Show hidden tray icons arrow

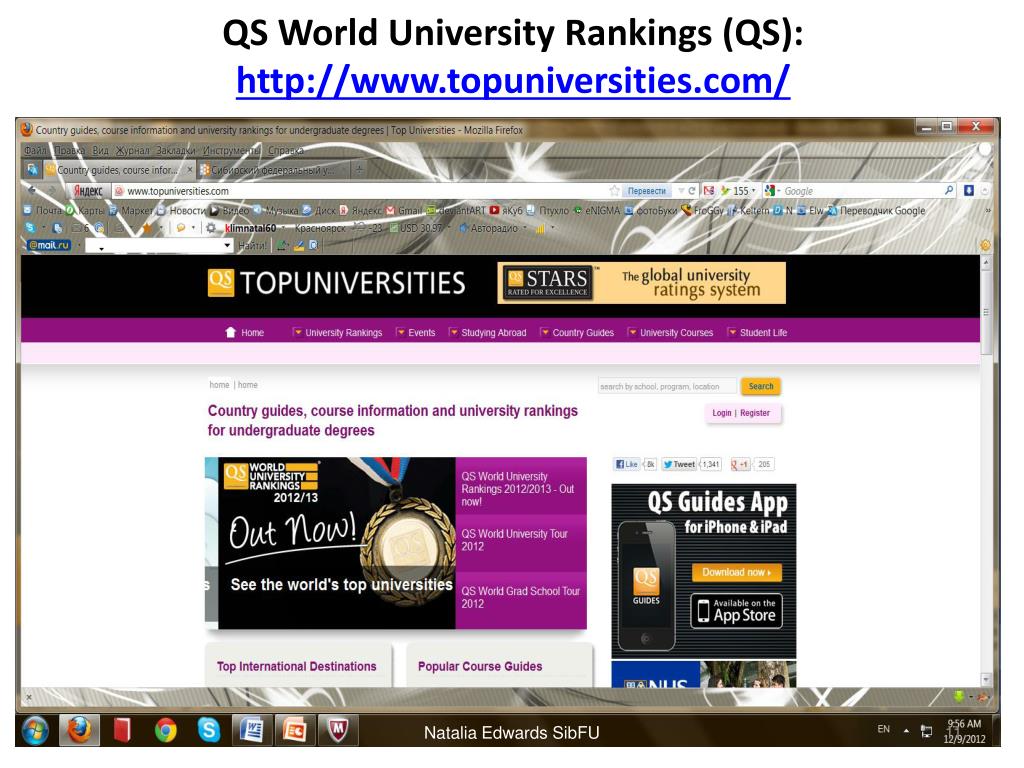coord(906,730)
